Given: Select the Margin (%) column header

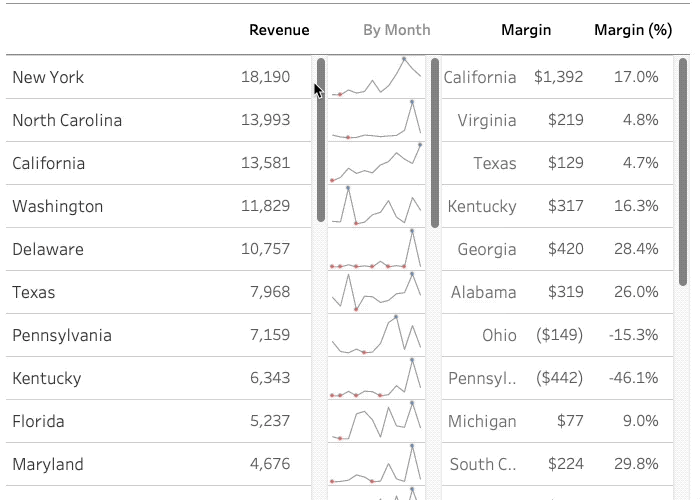Looking at the screenshot, I should [x=633, y=30].
